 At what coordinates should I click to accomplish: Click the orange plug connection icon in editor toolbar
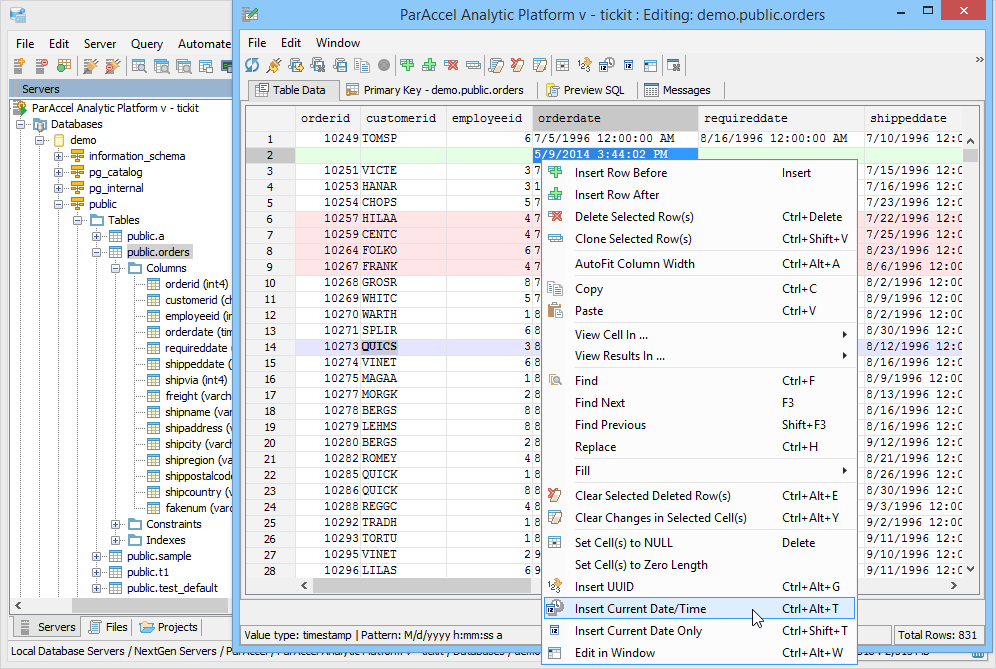coord(274,65)
